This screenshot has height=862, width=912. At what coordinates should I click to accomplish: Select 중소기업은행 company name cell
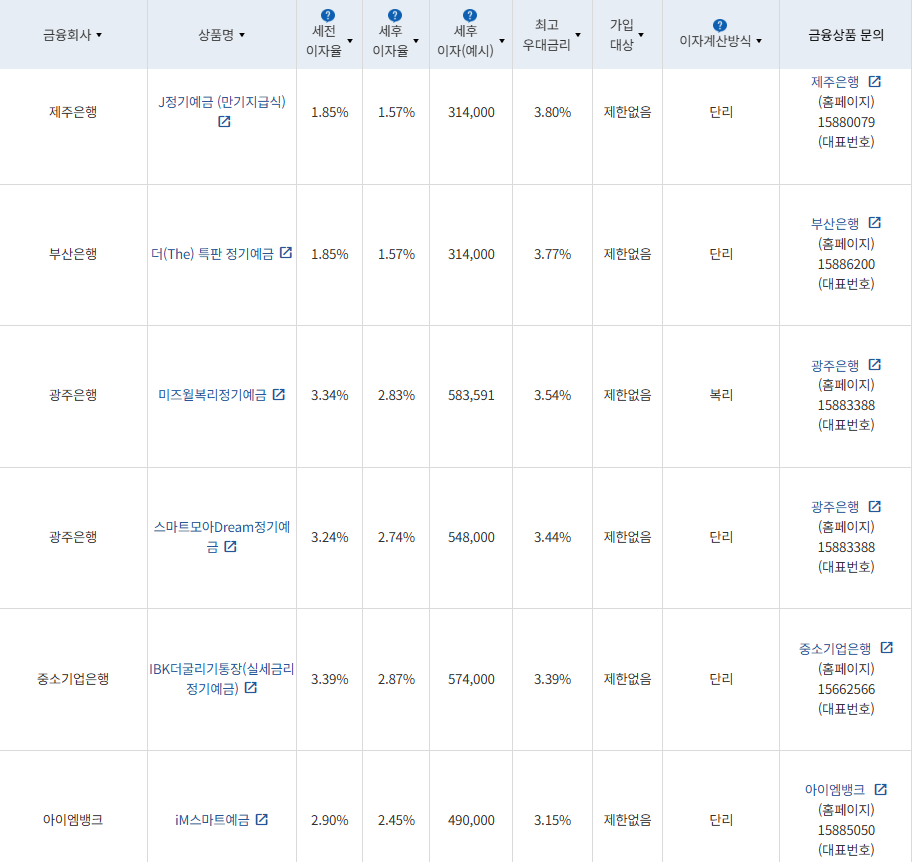tap(73, 679)
